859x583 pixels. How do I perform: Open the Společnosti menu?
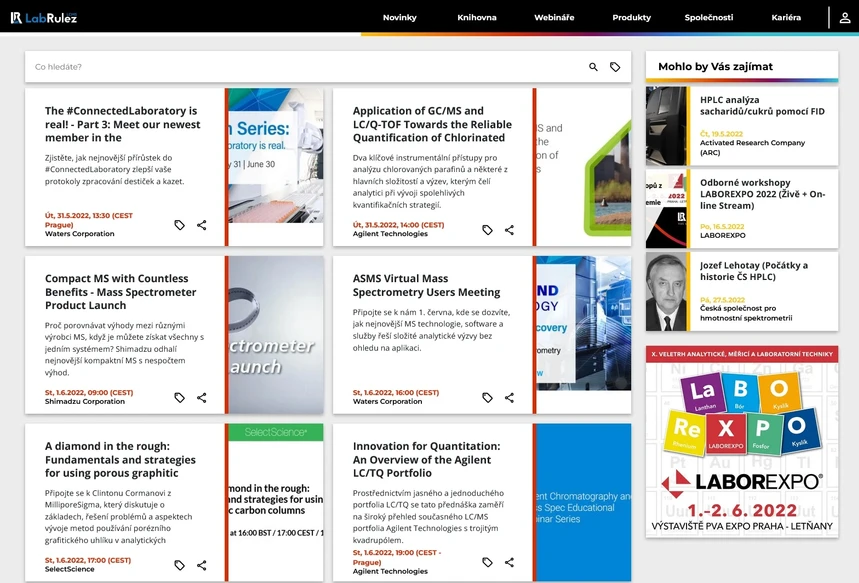coord(708,18)
